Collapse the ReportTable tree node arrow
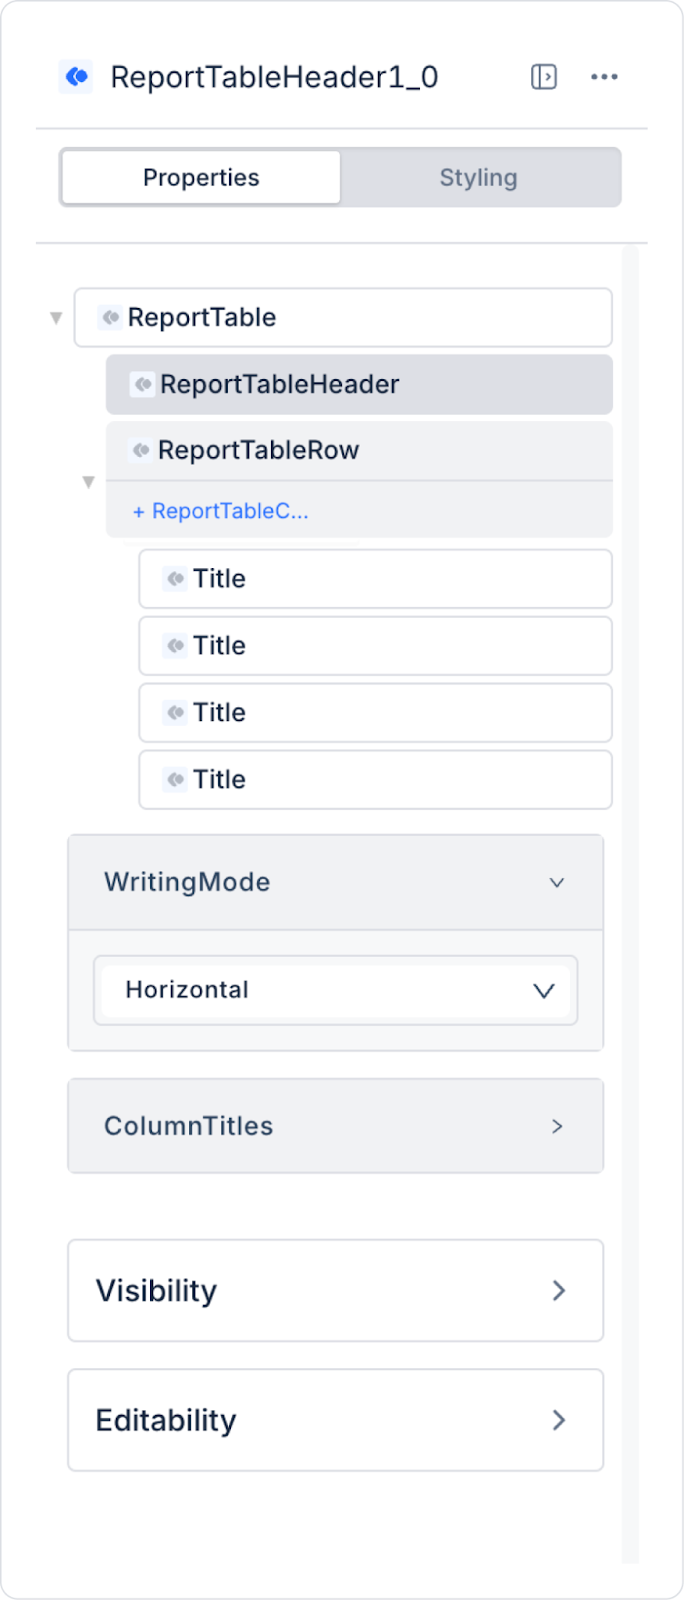 (56, 318)
